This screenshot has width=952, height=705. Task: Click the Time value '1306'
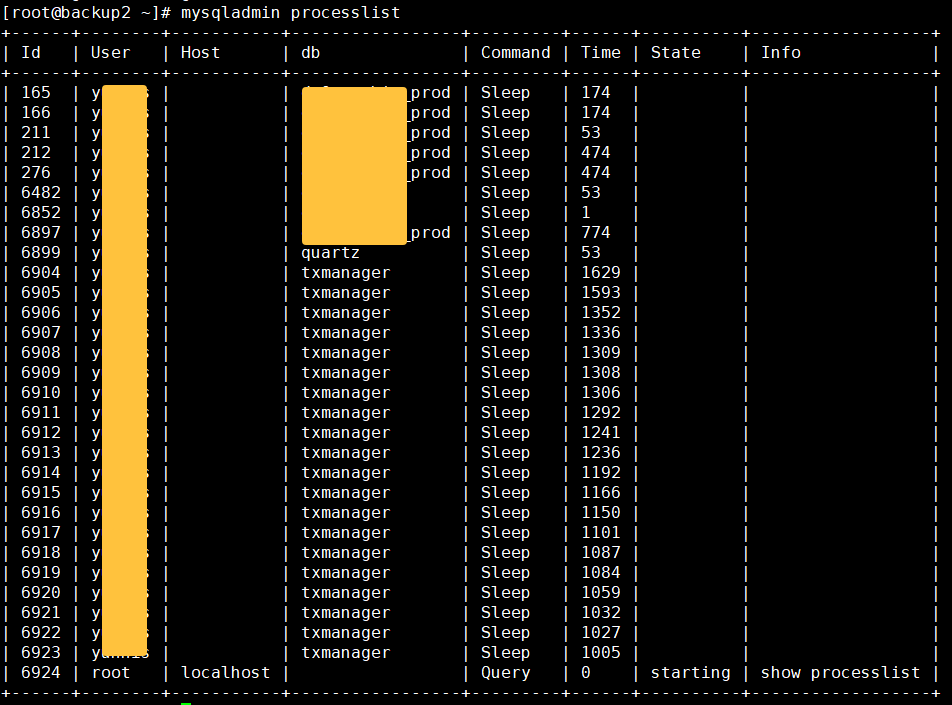(x=600, y=393)
